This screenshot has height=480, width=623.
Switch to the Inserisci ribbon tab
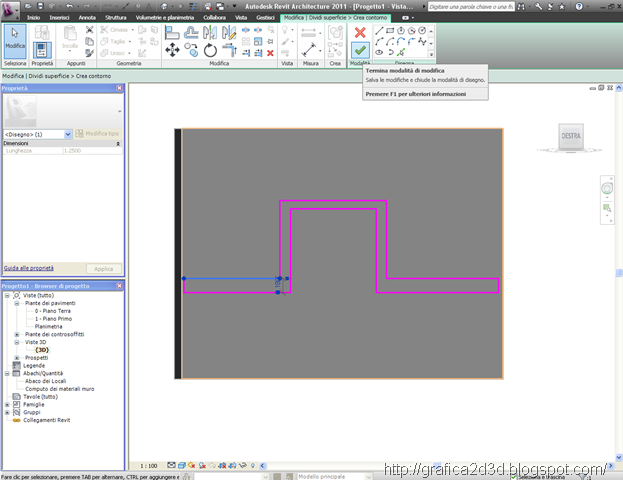(60, 18)
